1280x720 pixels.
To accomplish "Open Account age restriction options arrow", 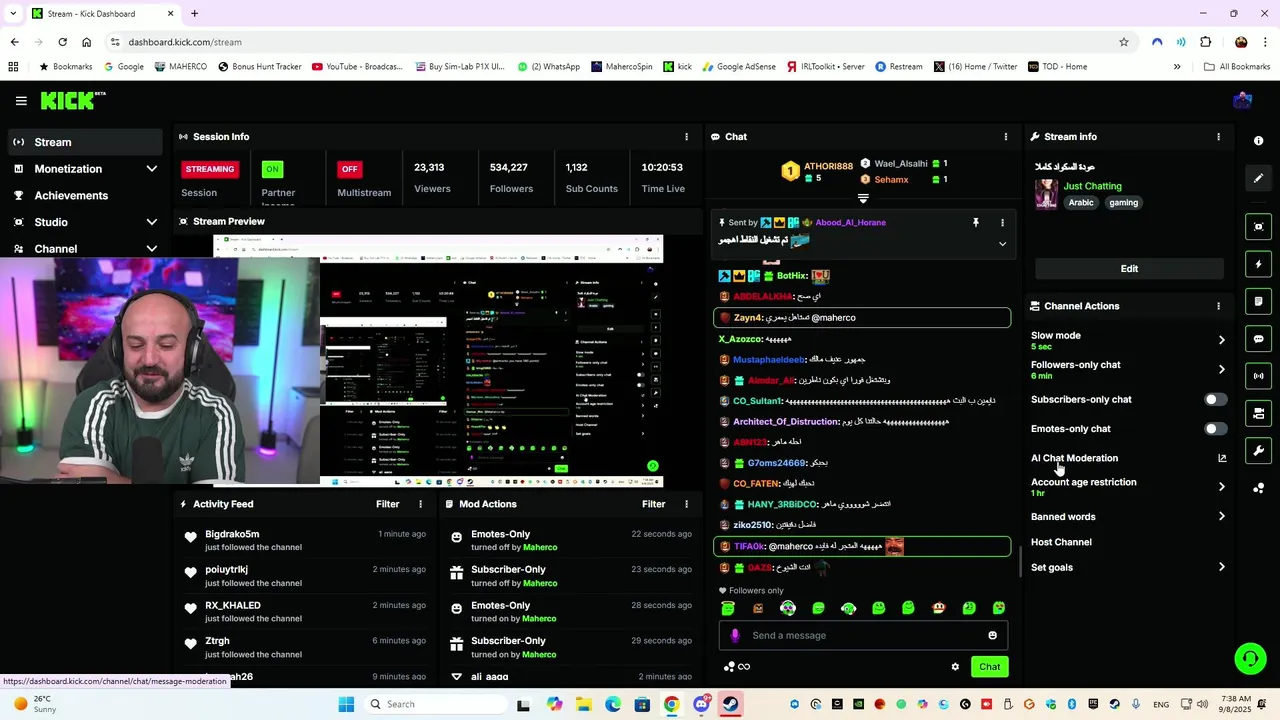I will (x=1222, y=487).
